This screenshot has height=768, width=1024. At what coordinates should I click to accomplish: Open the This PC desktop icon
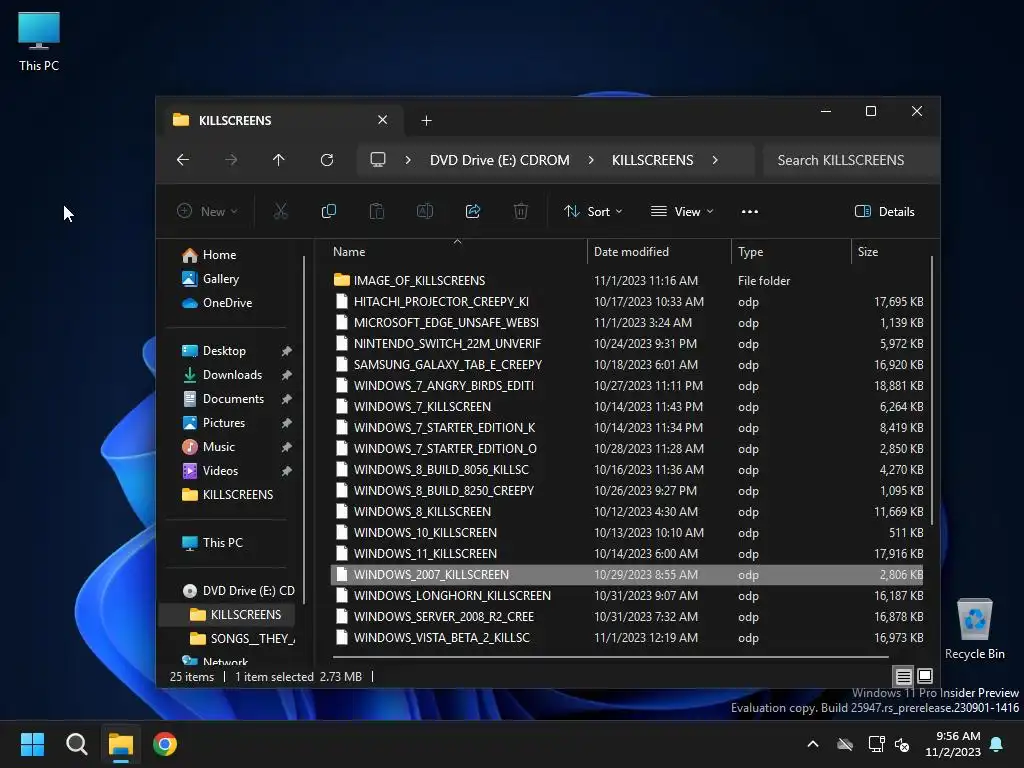pos(39,41)
